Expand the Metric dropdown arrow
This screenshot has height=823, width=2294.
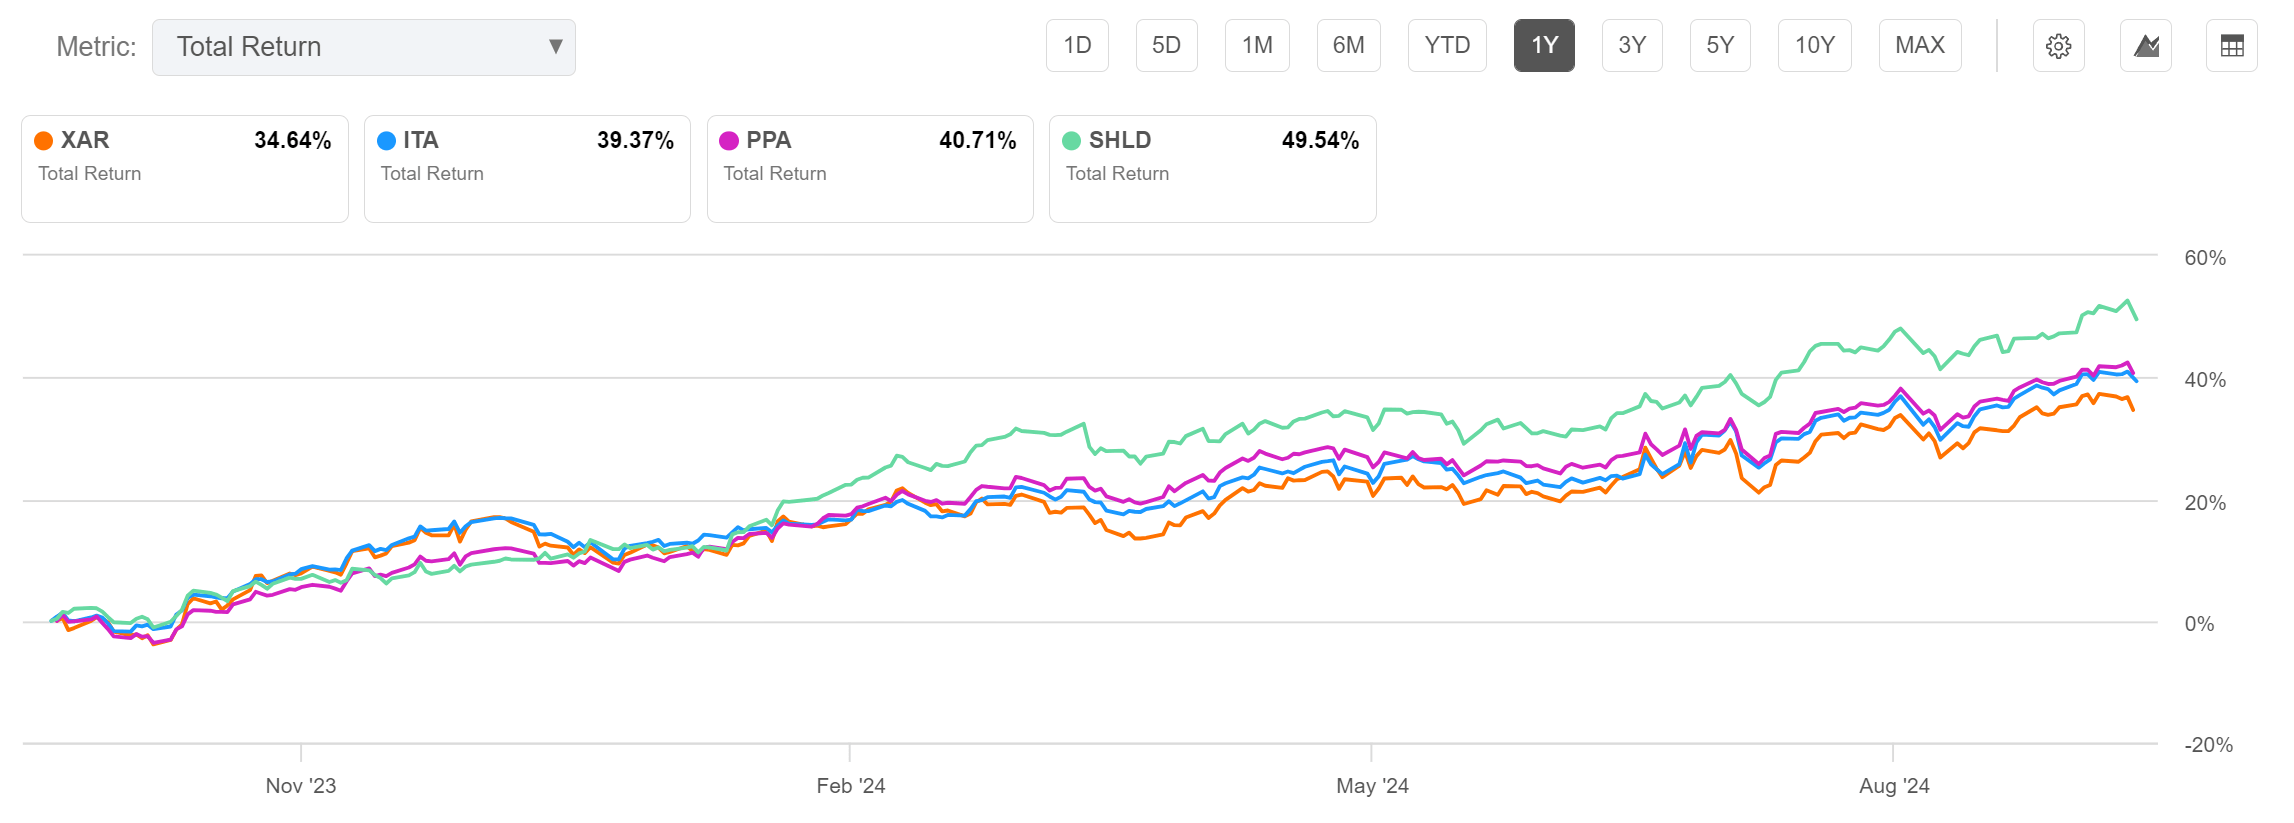point(555,46)
